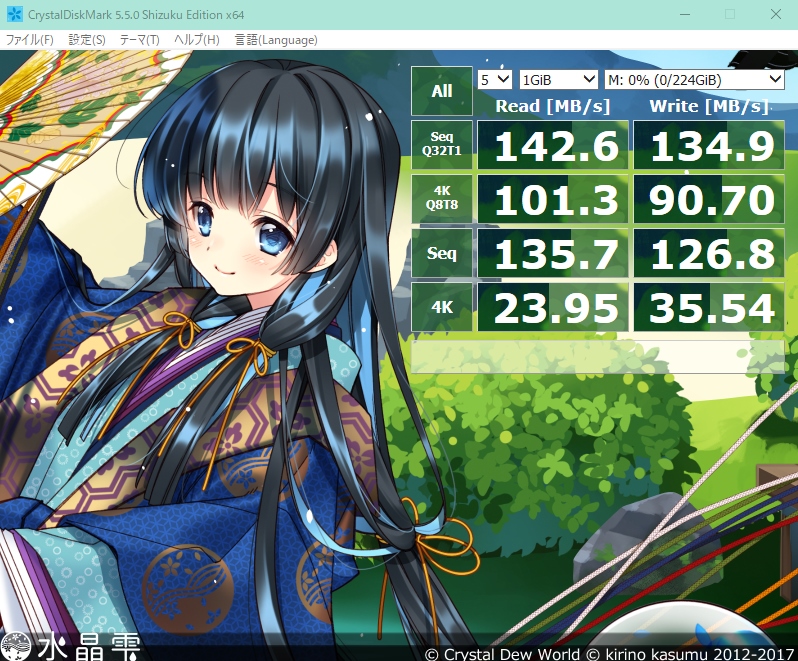The width and height of the screenshot is (798, 661).
Task: Click the empty comment field below results
Action: [x=597, y=357]
